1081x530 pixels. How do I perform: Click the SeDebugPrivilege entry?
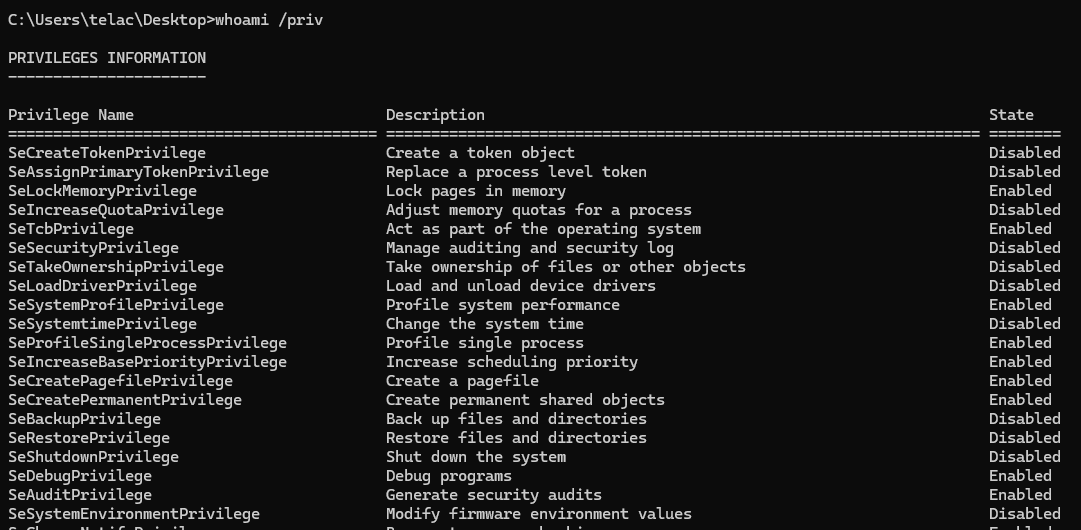(x=80, y=476)
